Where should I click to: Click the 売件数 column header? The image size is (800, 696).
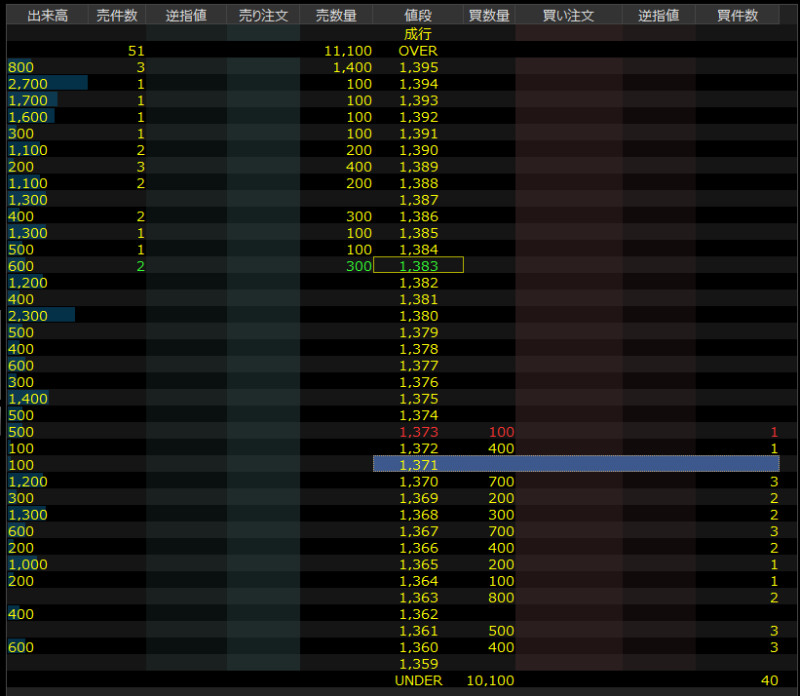click(x=117, y=15)
